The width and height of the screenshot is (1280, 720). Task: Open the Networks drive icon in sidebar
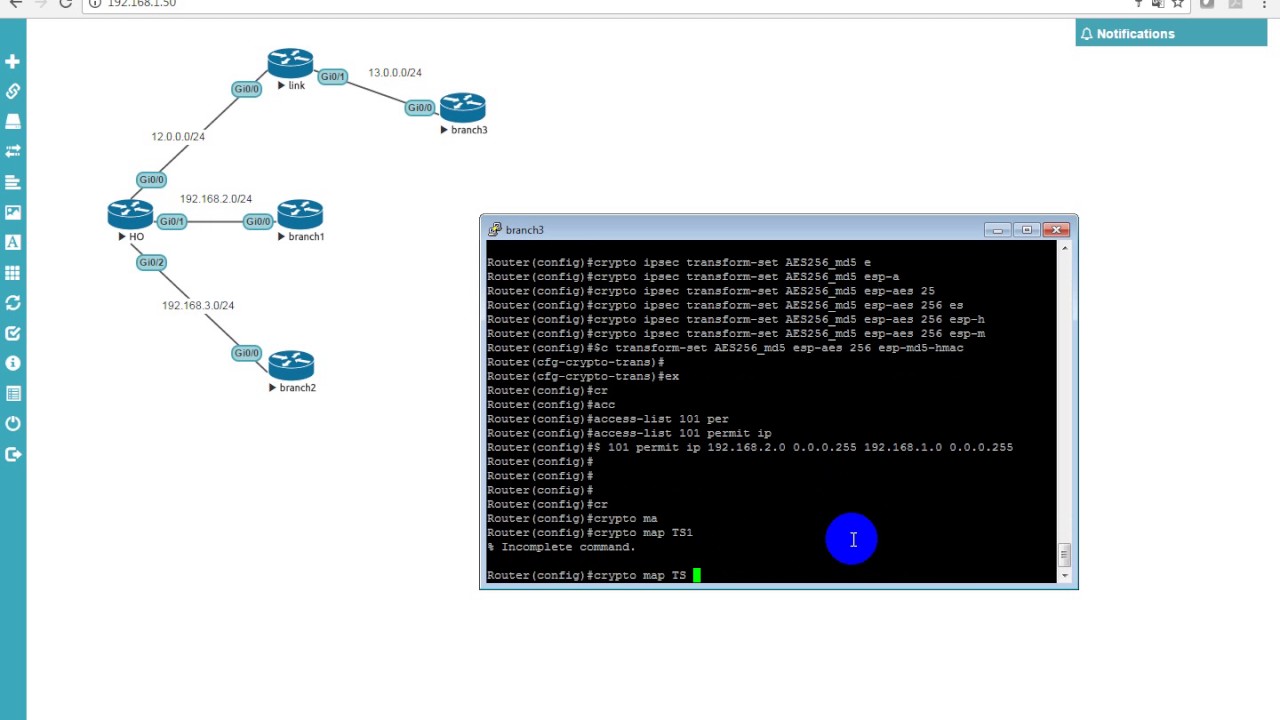[13, 121]
